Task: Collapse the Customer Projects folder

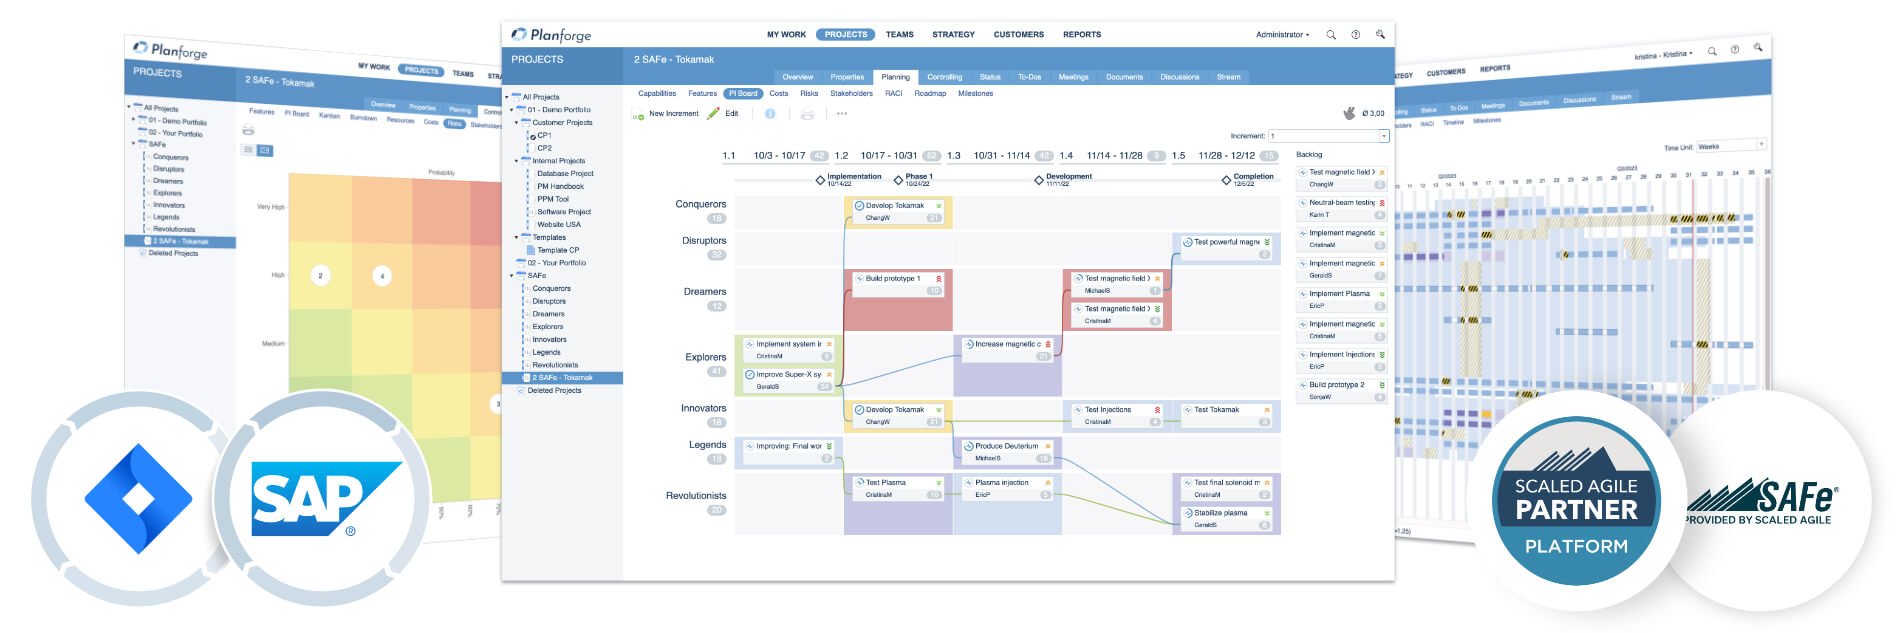Action: pos(517,123)
